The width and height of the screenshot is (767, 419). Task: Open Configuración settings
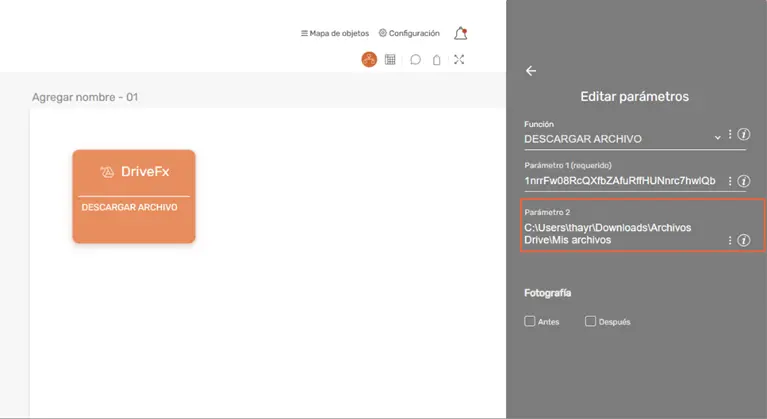[x=409, y=33]
